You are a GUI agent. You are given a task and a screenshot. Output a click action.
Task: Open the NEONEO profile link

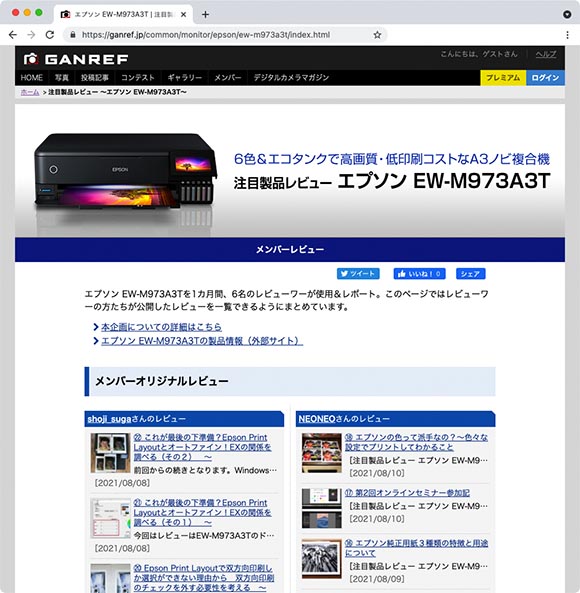coord(317,419)
